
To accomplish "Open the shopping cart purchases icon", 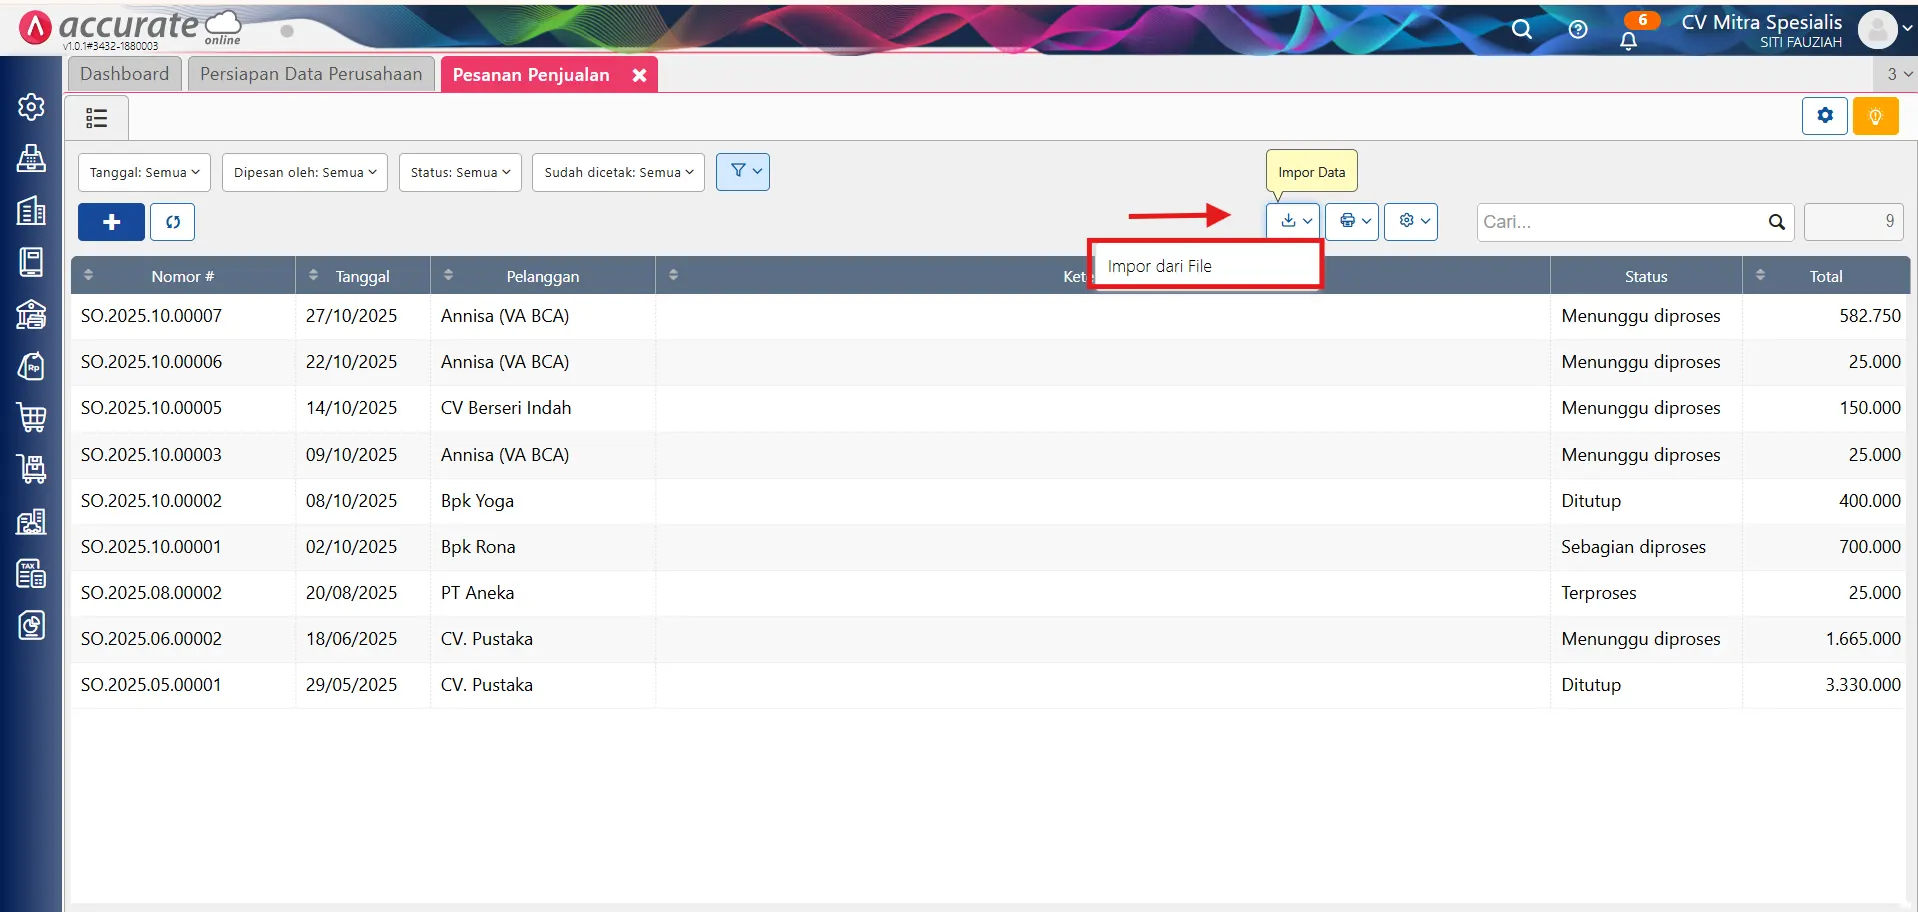I will [x=32, y=418].
